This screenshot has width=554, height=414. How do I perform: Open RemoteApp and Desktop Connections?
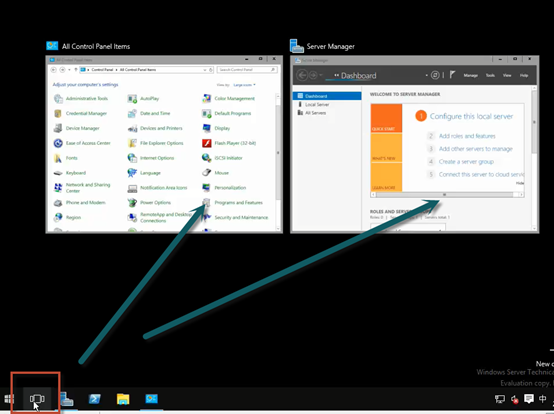coord(160,217)
